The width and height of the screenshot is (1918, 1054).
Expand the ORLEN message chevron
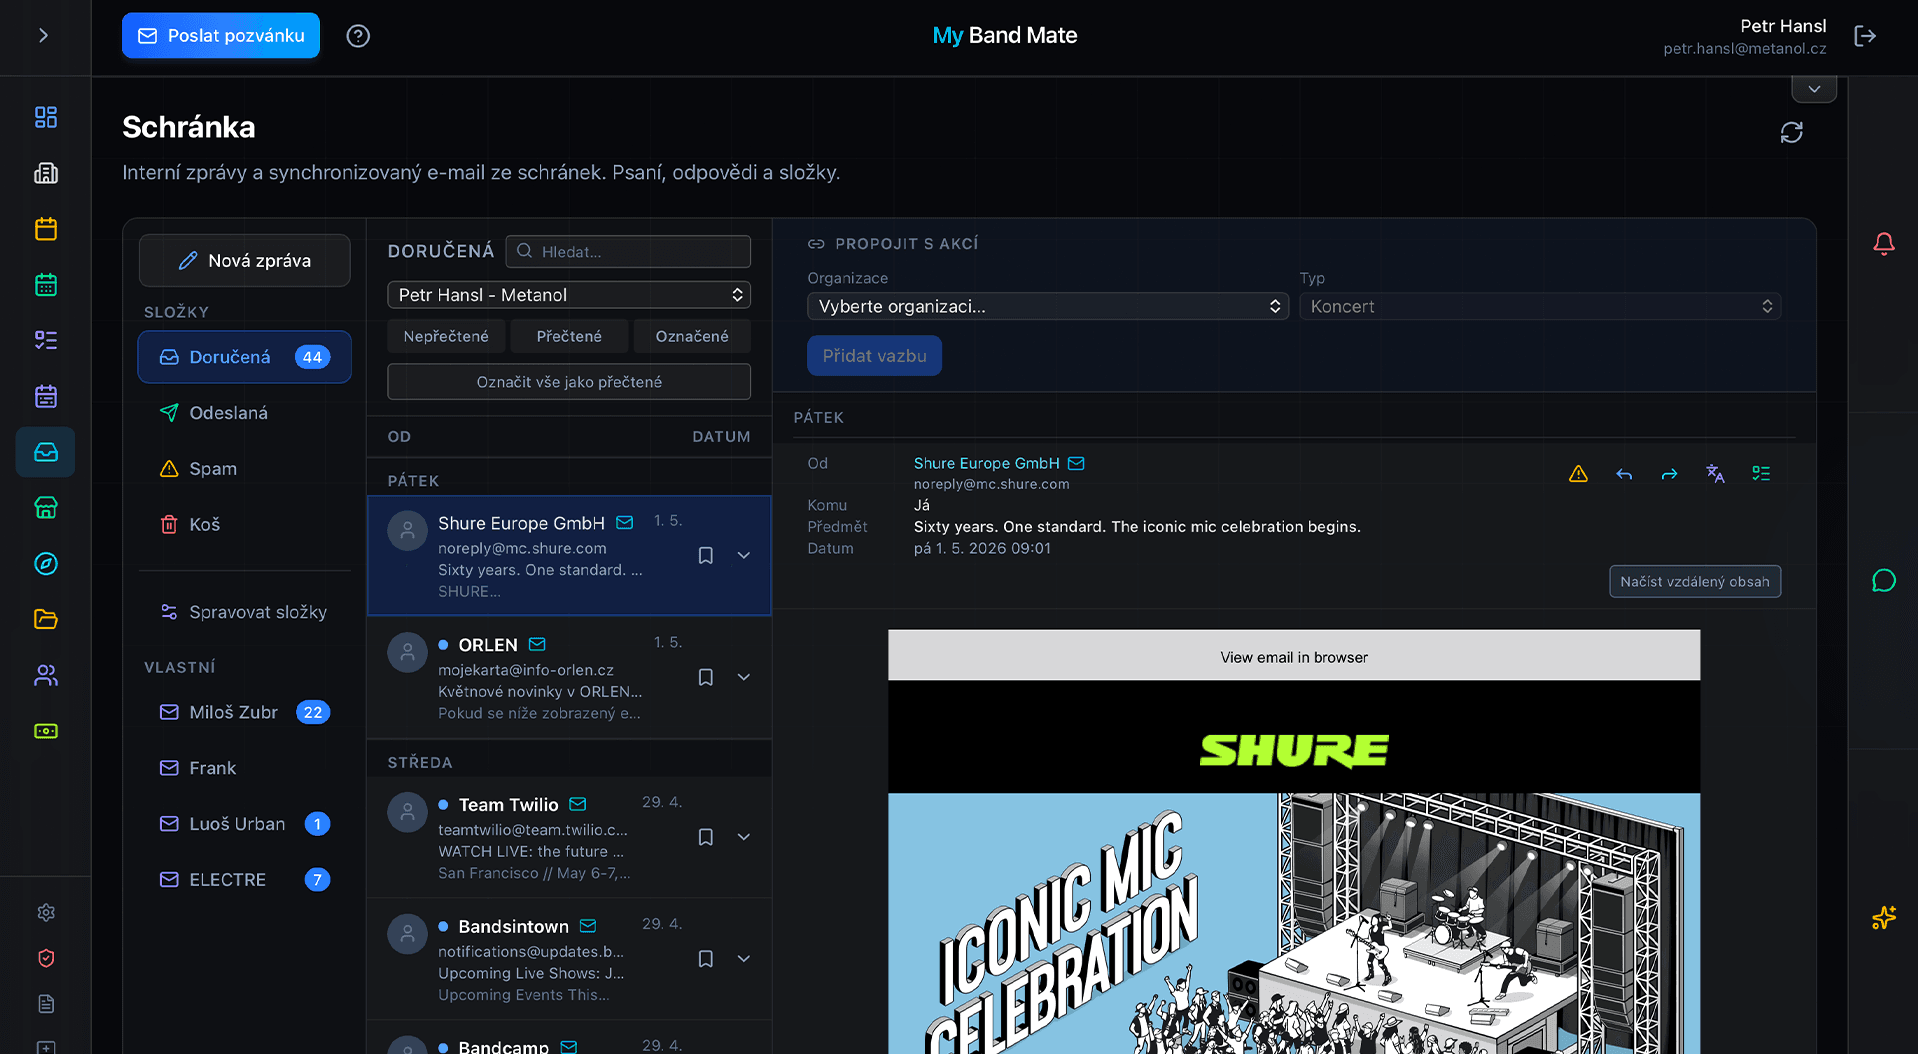coord(743,677)
